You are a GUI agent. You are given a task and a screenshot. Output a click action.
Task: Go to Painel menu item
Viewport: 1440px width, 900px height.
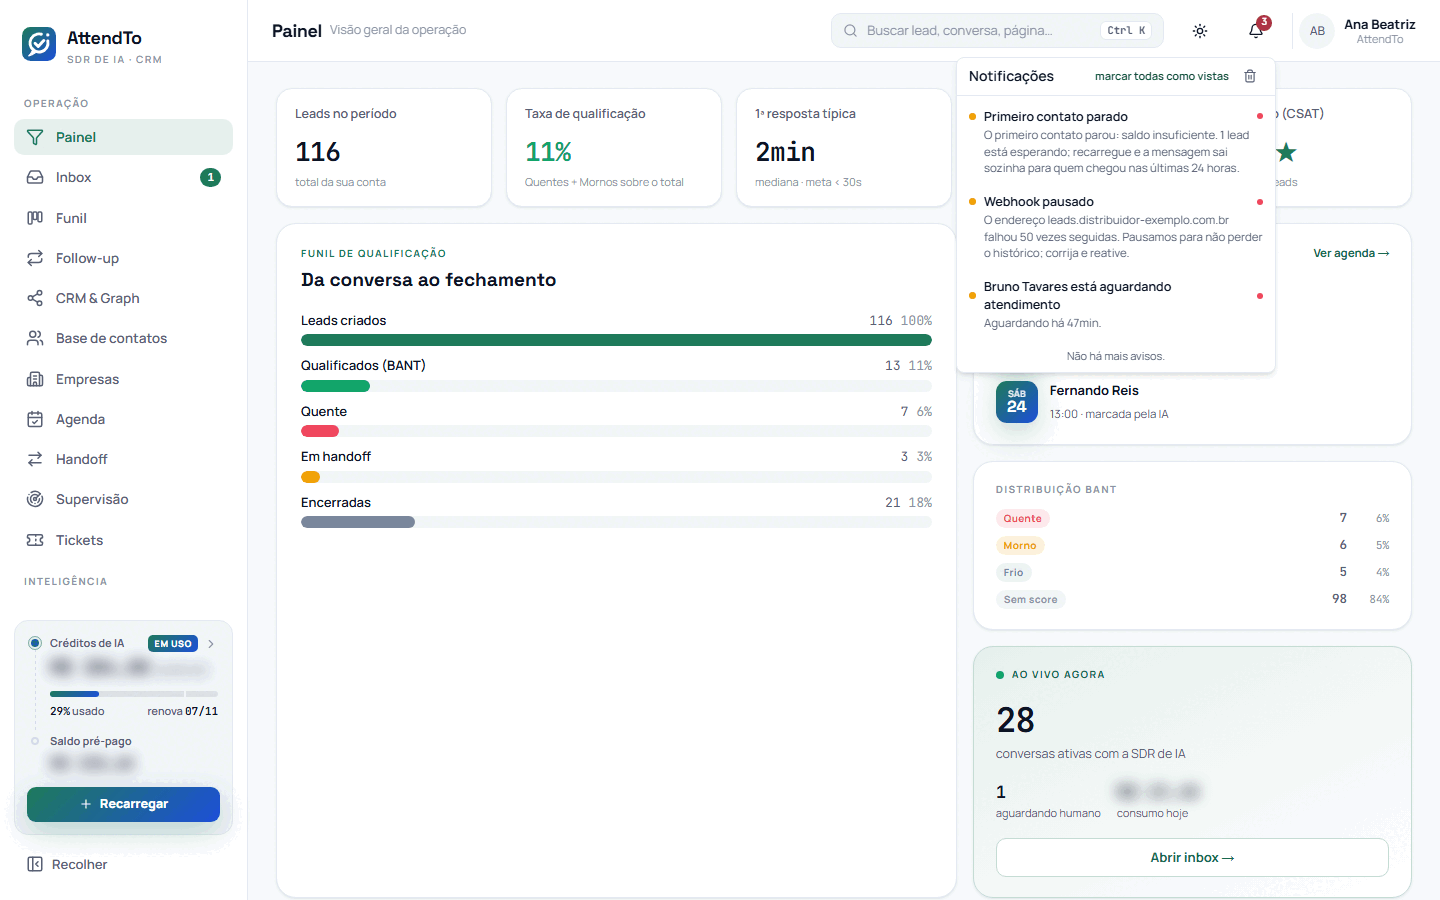pyautogui.click(x=123, y=137)
